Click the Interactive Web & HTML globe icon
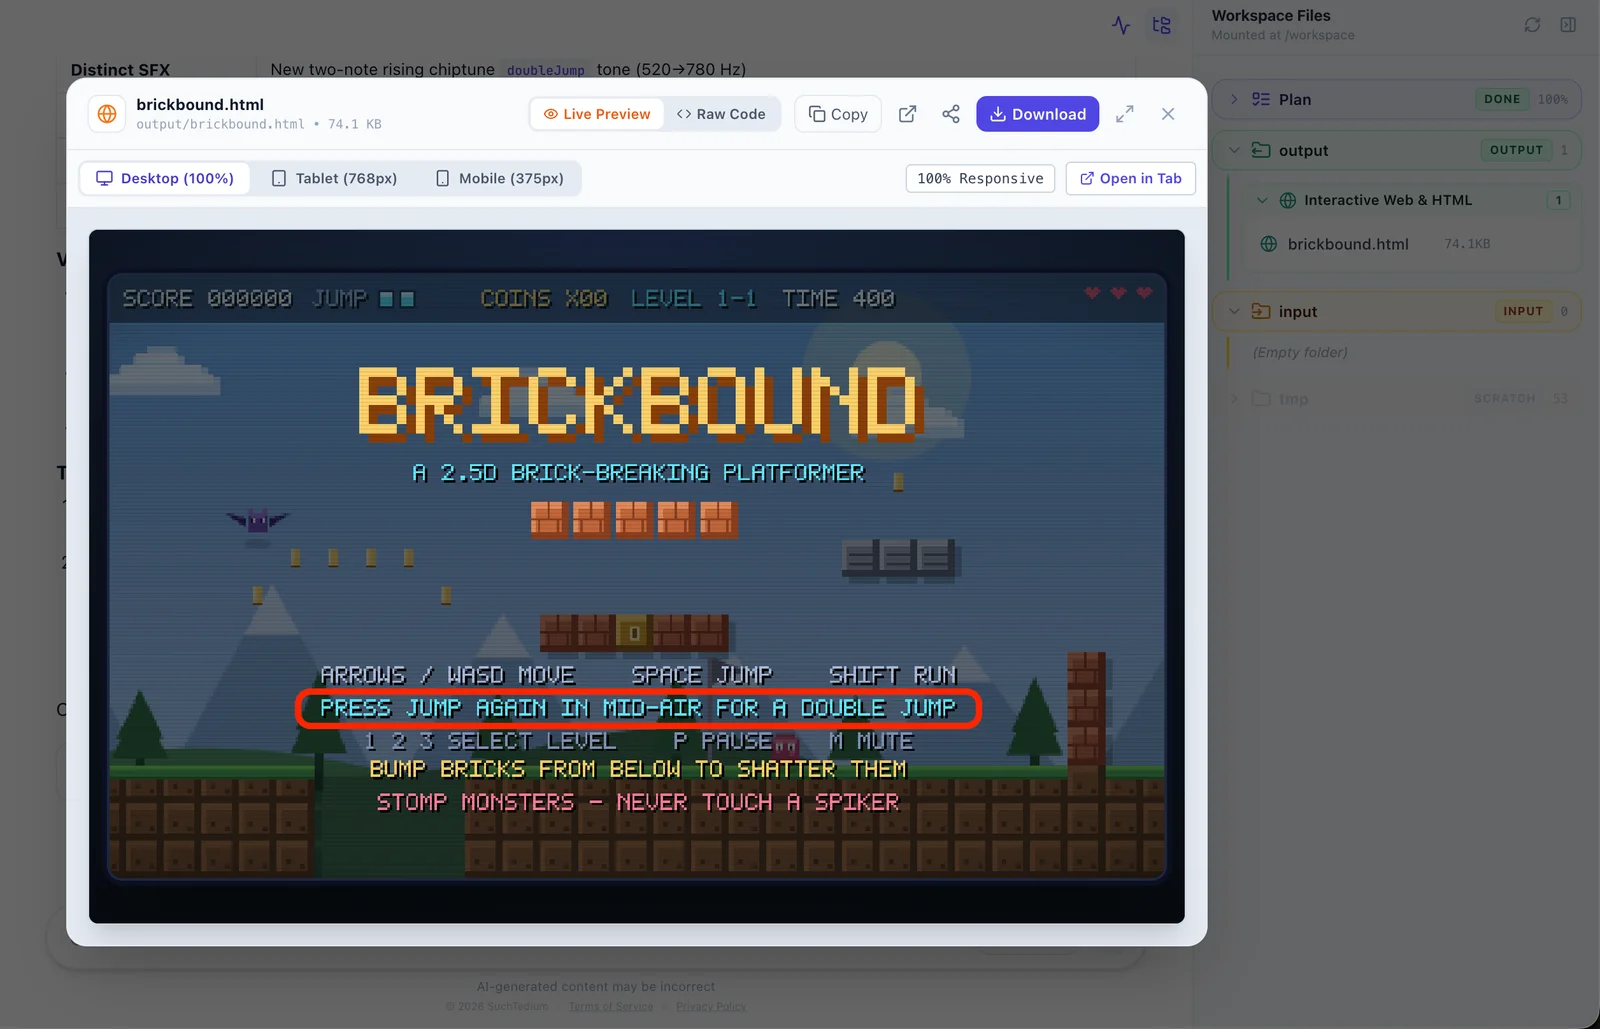This screenshot has width=1600, height=1029. (1288, 200)
